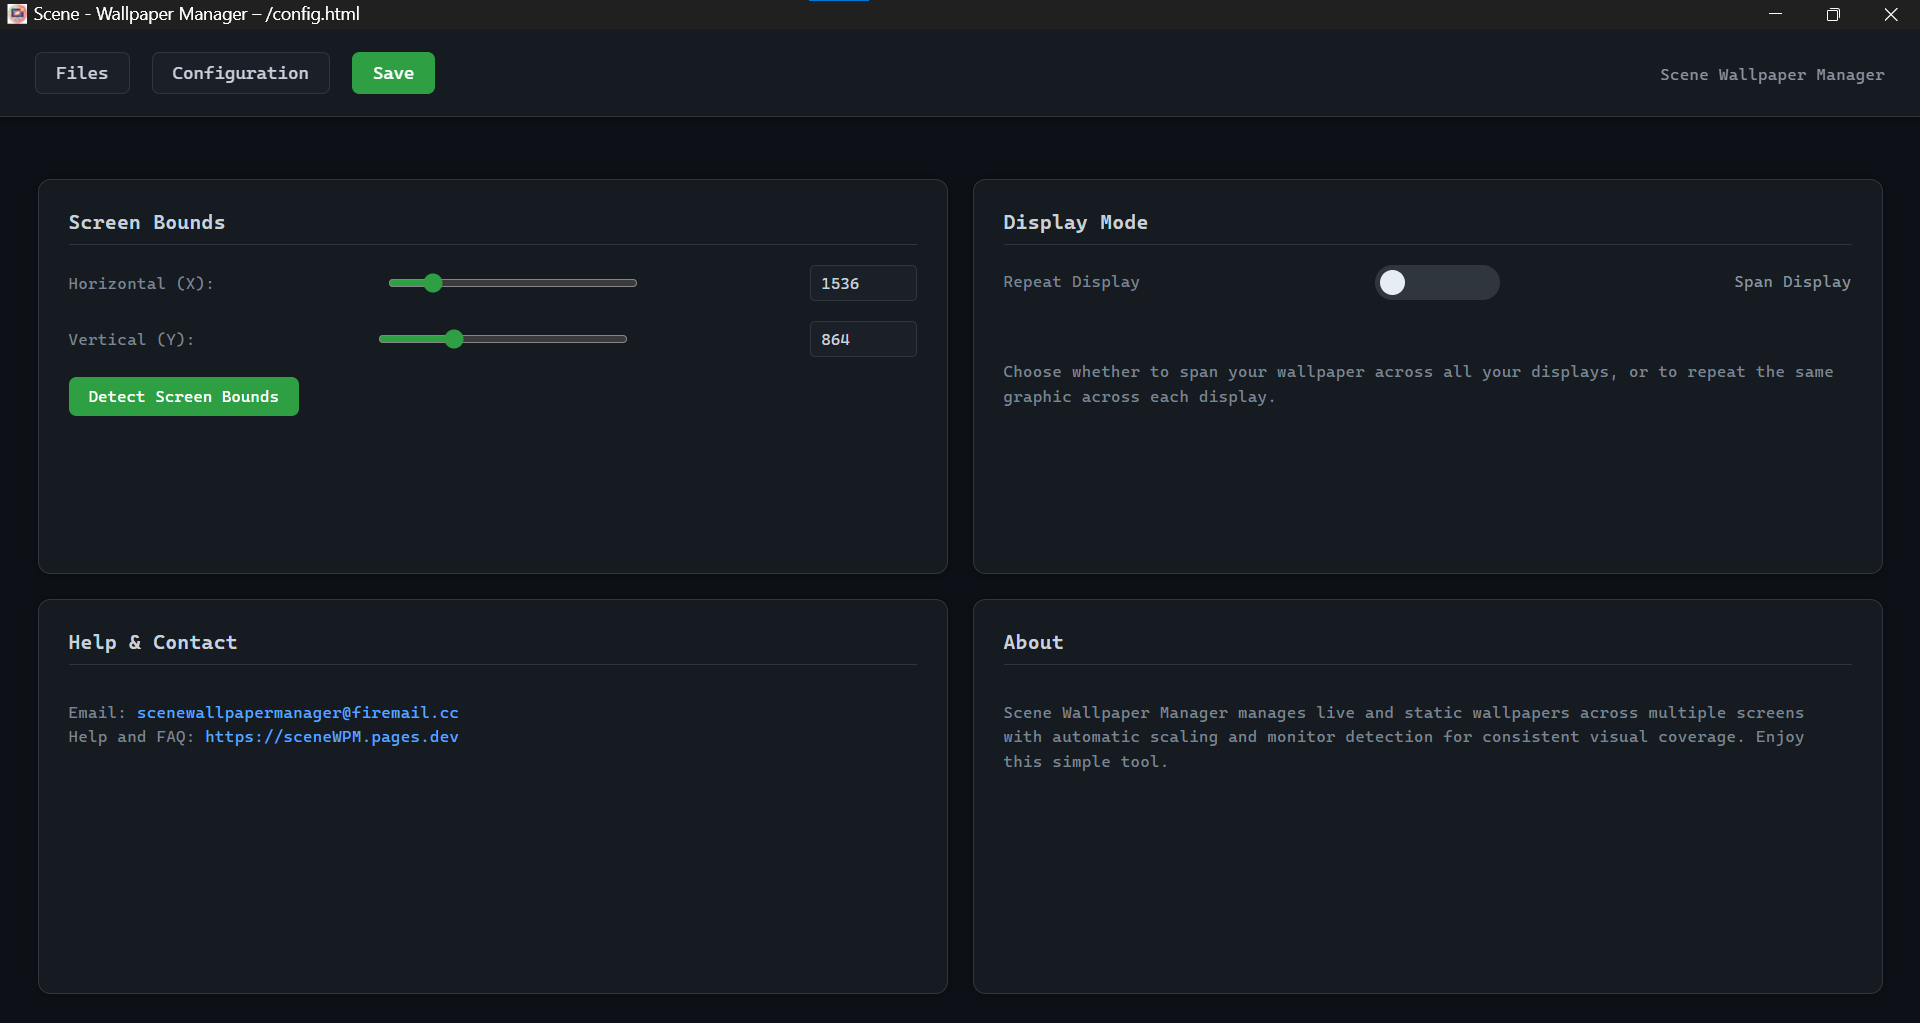Maximize the Wallpaper Manager window
This screenshot has height=1023, width=1920.
pos(1833,14)
